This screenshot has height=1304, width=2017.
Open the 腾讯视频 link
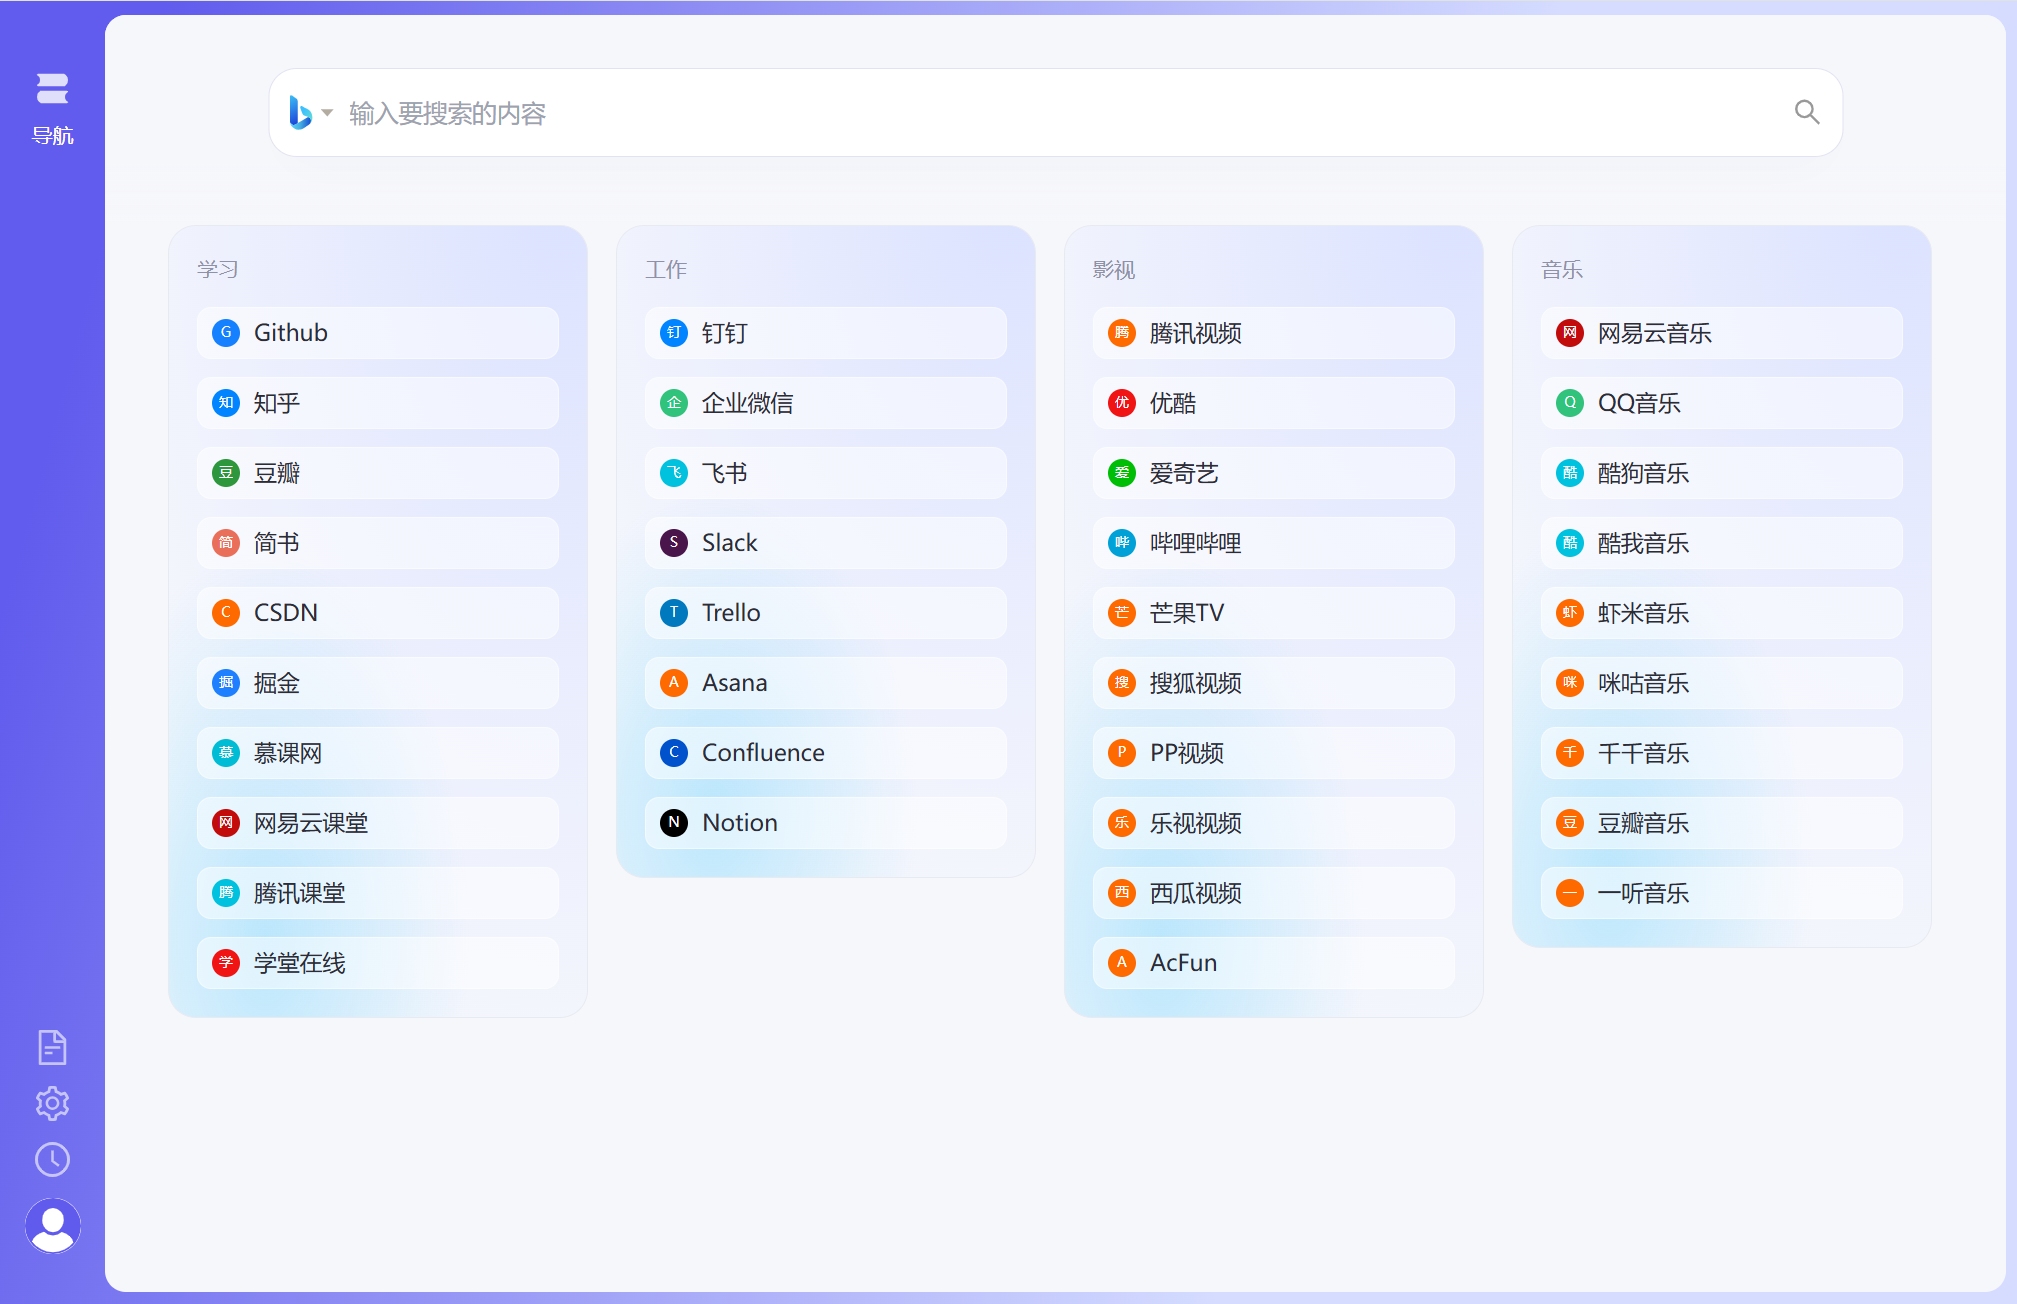tap(1274, 333)
